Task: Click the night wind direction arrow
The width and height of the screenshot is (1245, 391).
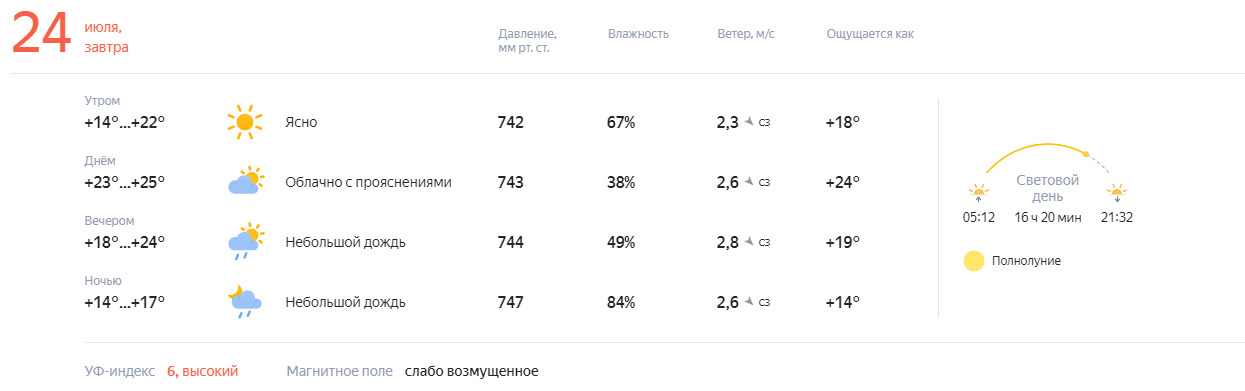Action: pyautogui.click(x=748, y=302)
